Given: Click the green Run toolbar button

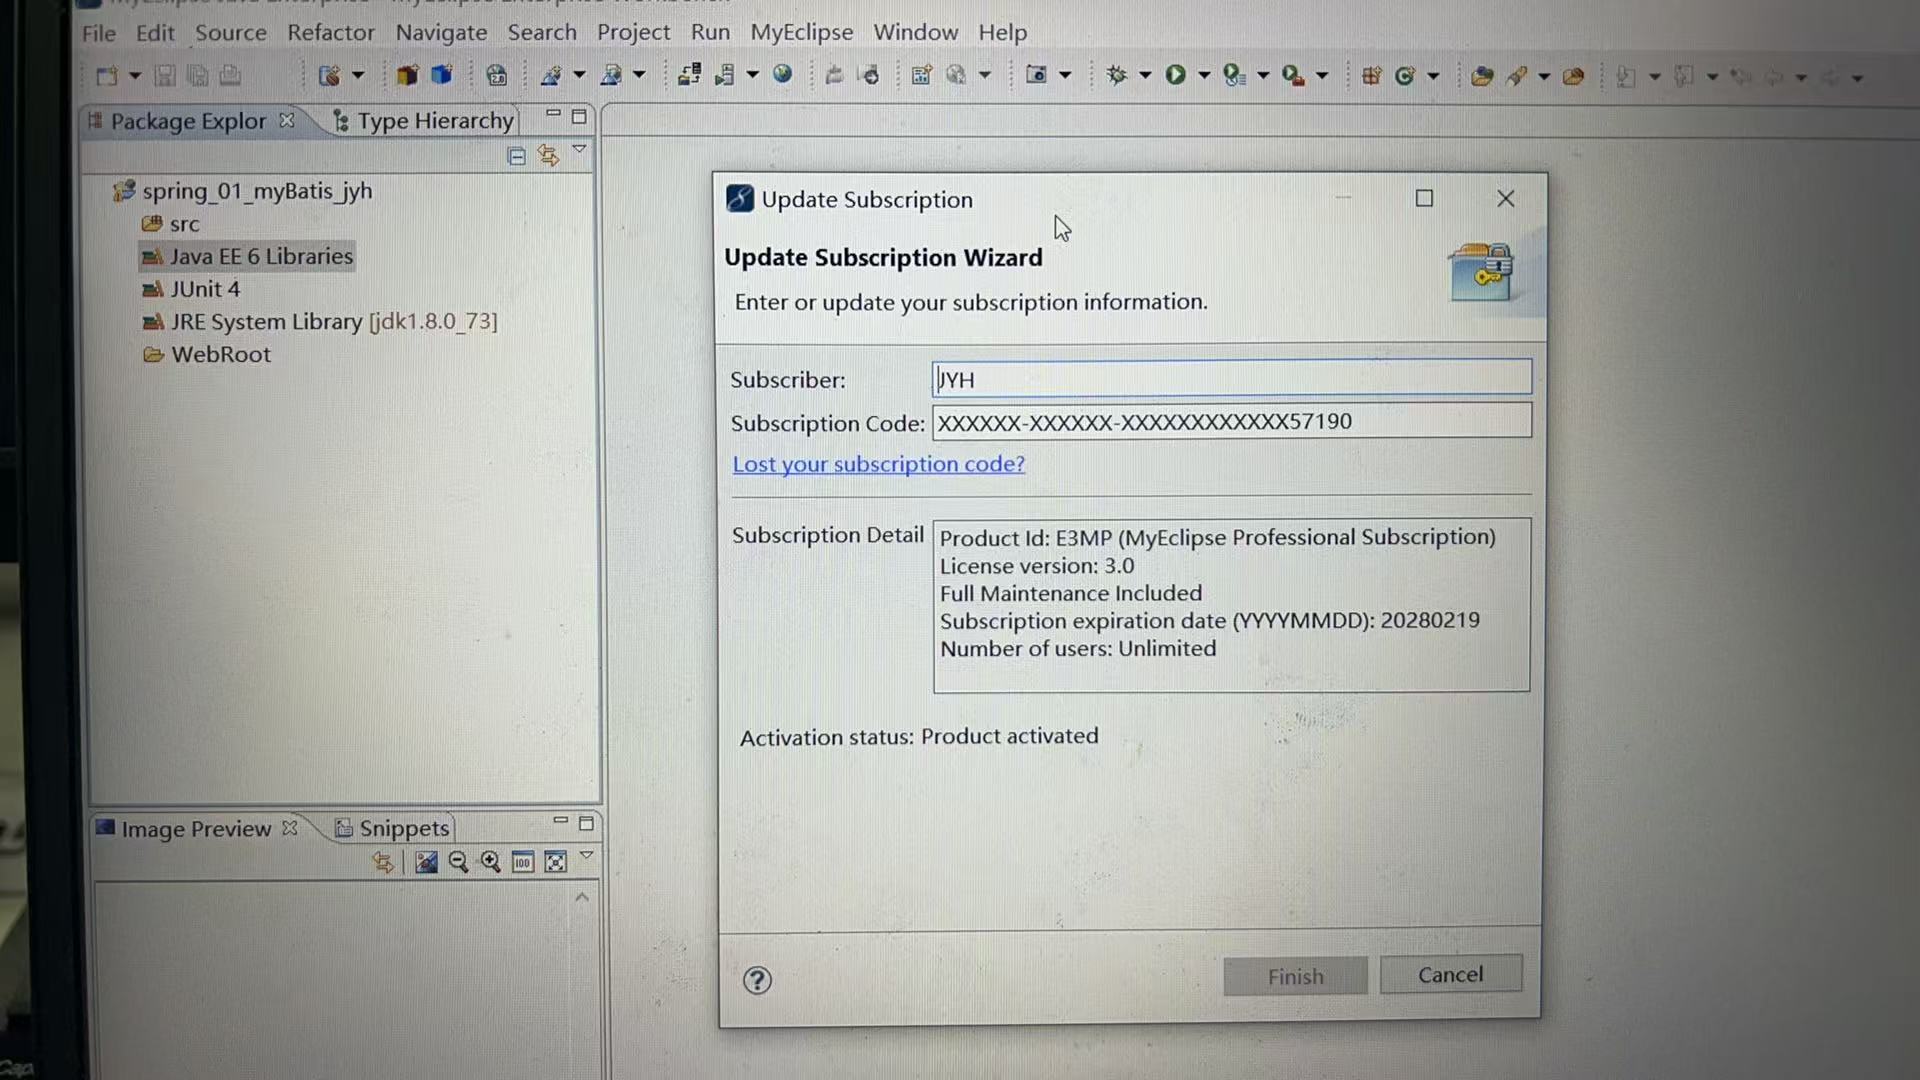Looking at the screenshot, I should click(x=1176, y=75).
